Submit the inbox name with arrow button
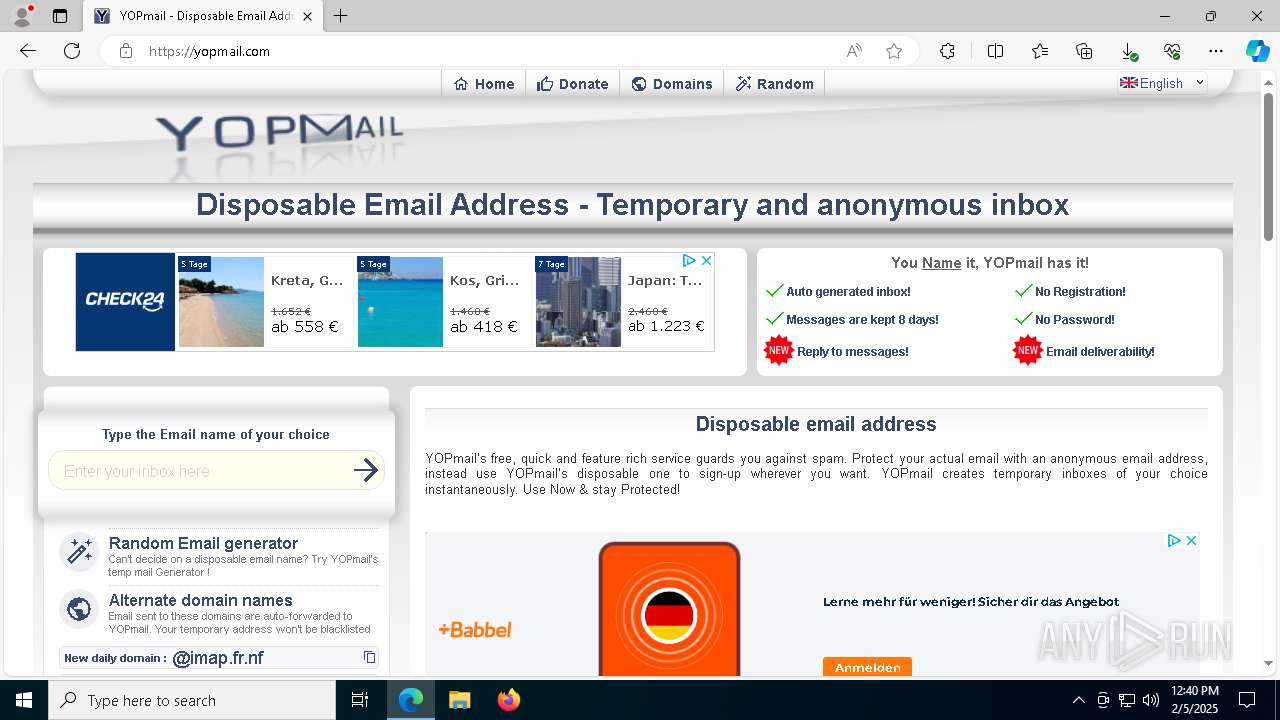This screenshot has height=720, width=1280. (x=366, y=470)
